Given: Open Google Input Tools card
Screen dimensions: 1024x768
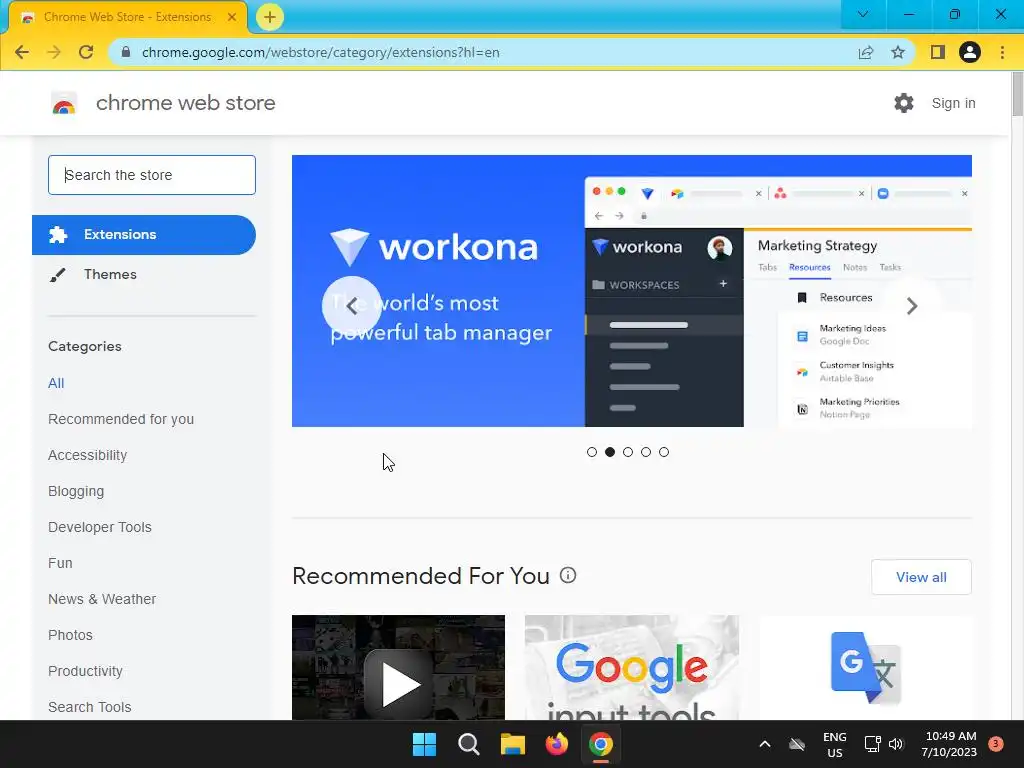Looking at the screenshot, I should click(x=632, y=667).
